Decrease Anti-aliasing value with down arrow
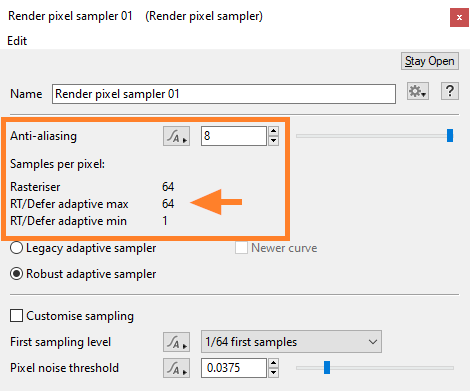Screen dimensions: 470x391 pos(274,141)
